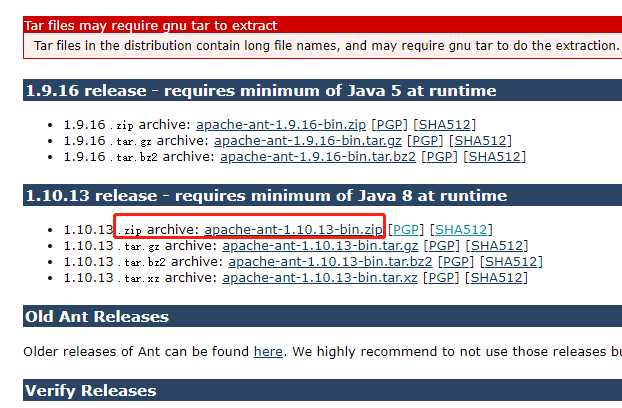Screen dimensions: 622x408
Task: Click the '1.9.16 .tar.gz archive:' label
Action: pos(136,141)
